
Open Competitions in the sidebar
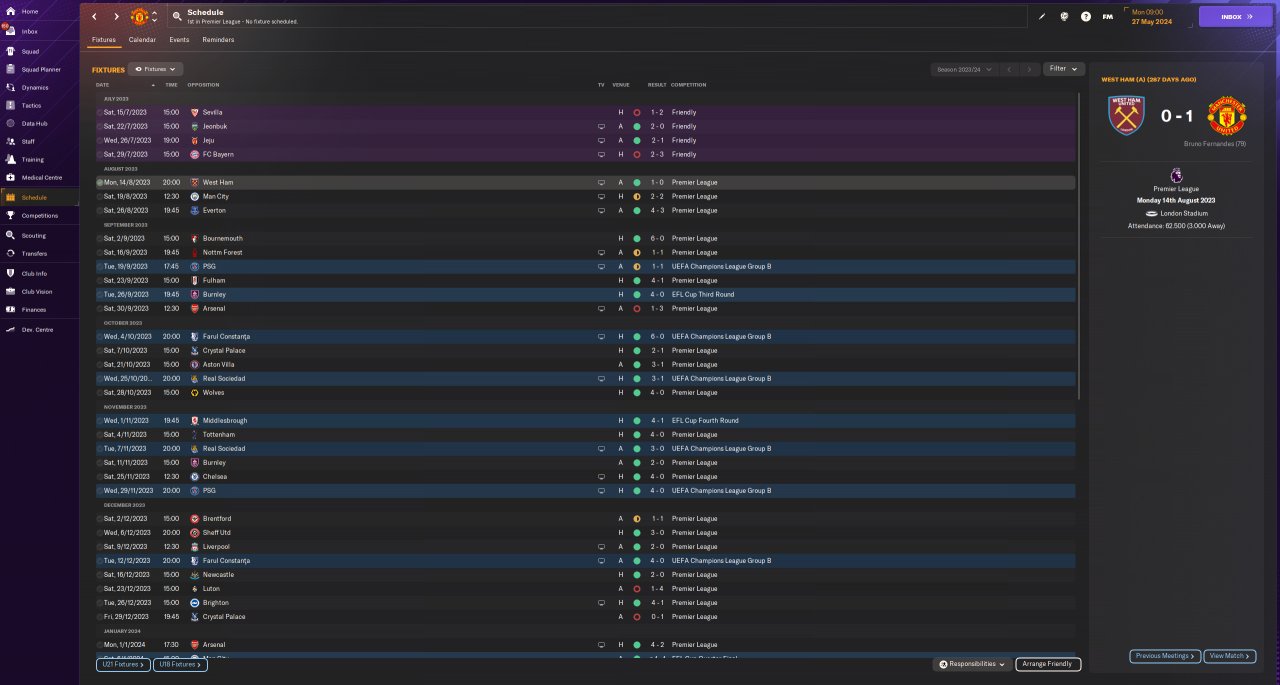40,215
